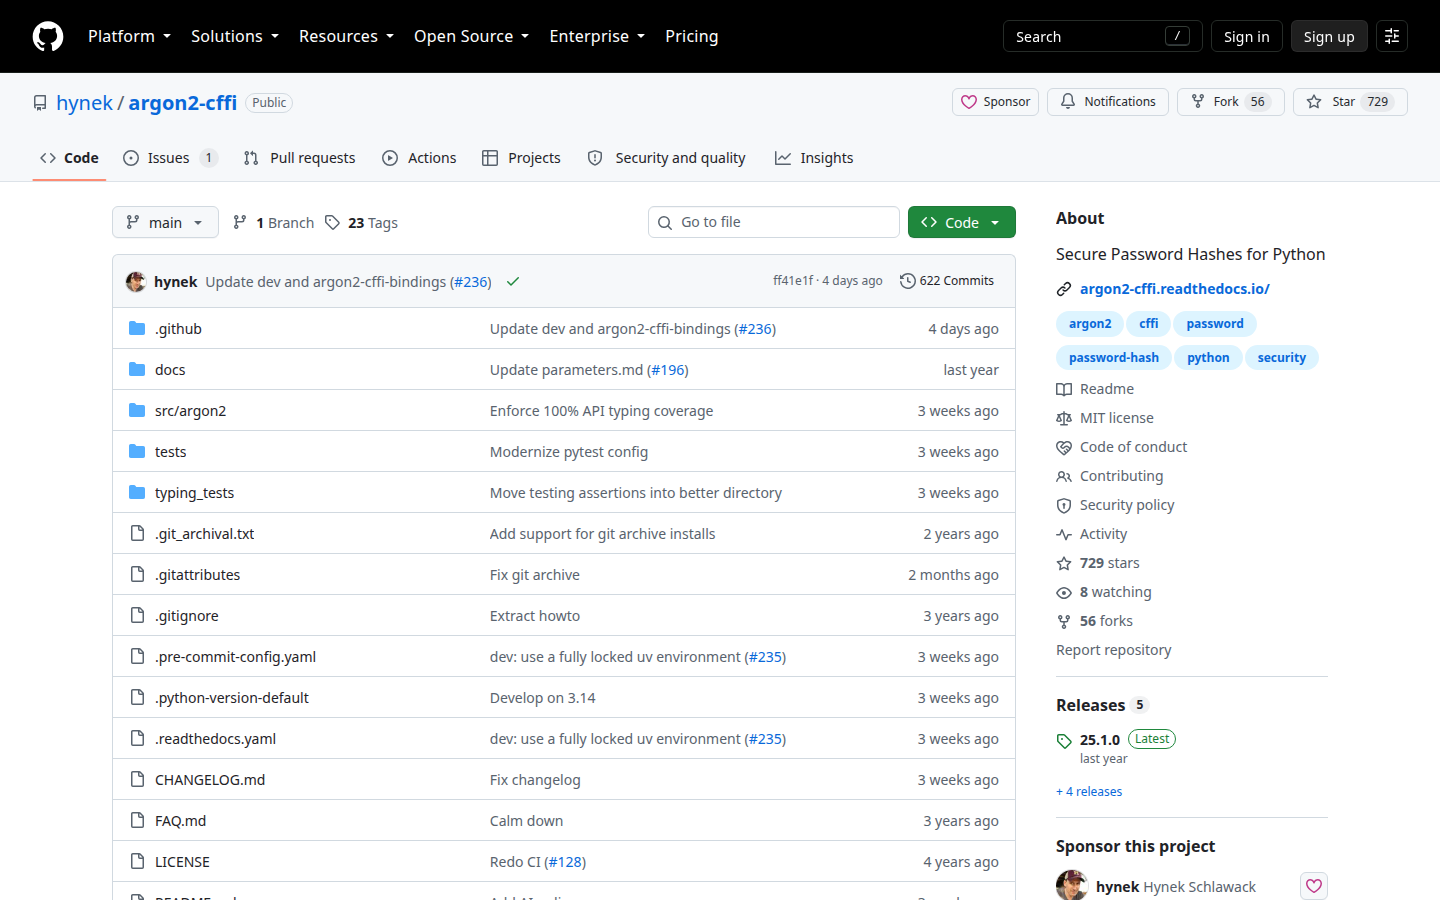Switch to the Insights tab

click(814, 158)
